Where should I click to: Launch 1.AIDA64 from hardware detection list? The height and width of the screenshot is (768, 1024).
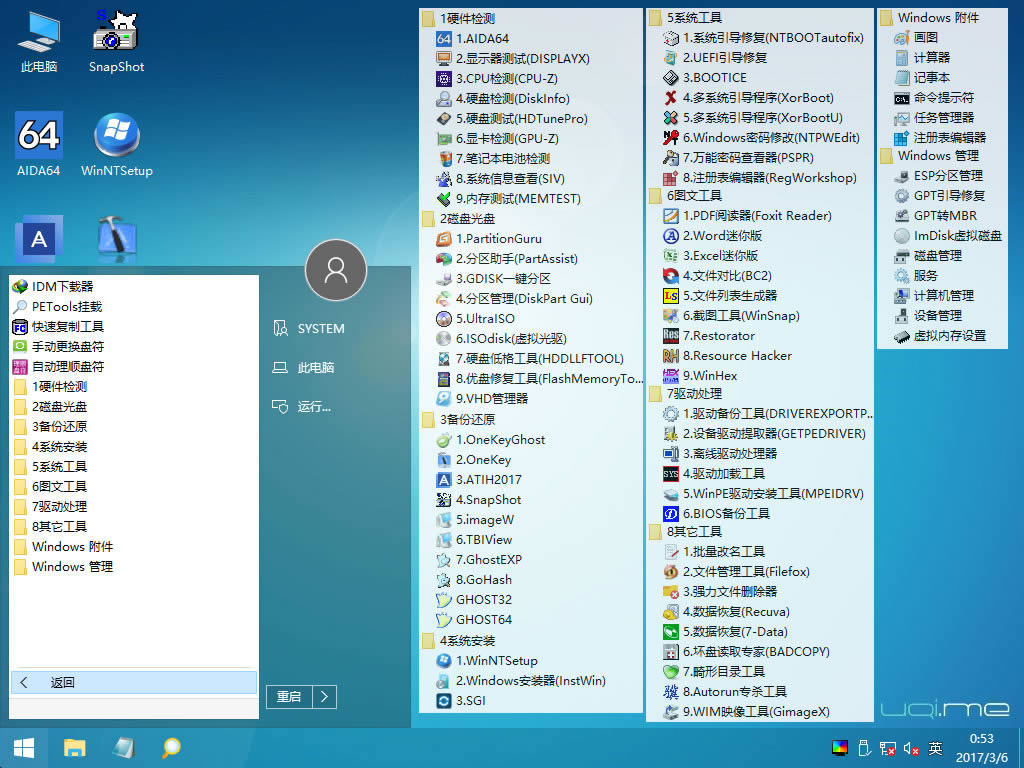point(472,39)
